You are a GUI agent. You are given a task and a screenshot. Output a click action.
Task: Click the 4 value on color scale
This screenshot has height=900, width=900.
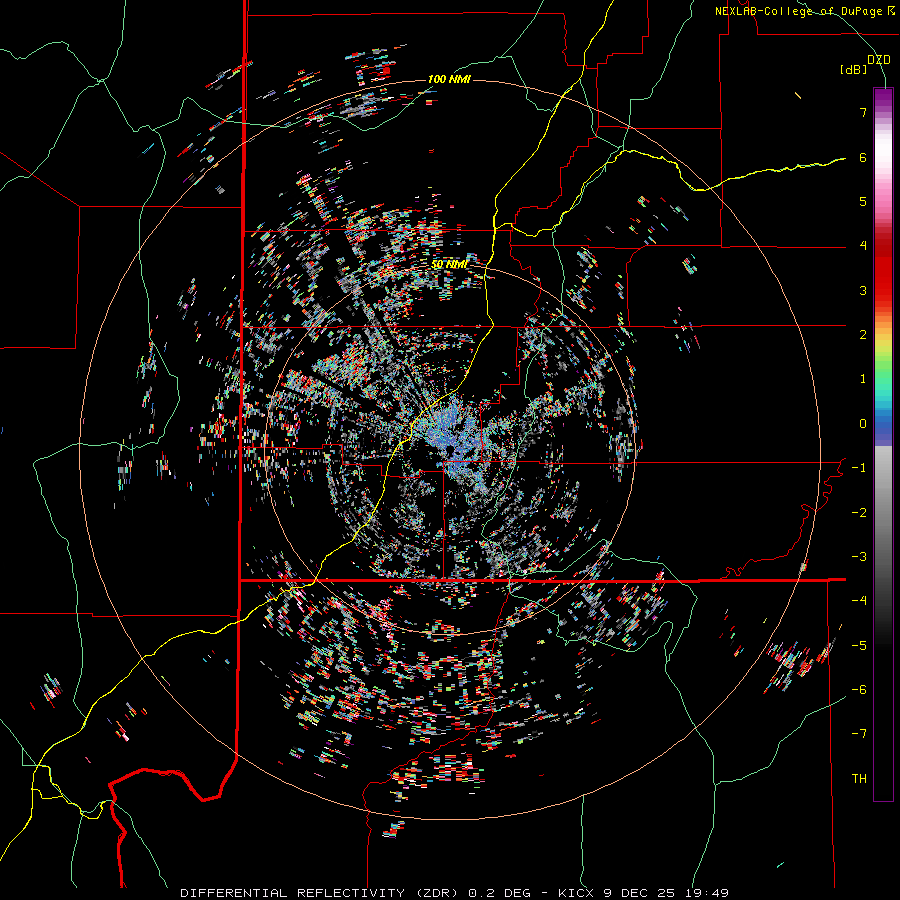(863, 246)
